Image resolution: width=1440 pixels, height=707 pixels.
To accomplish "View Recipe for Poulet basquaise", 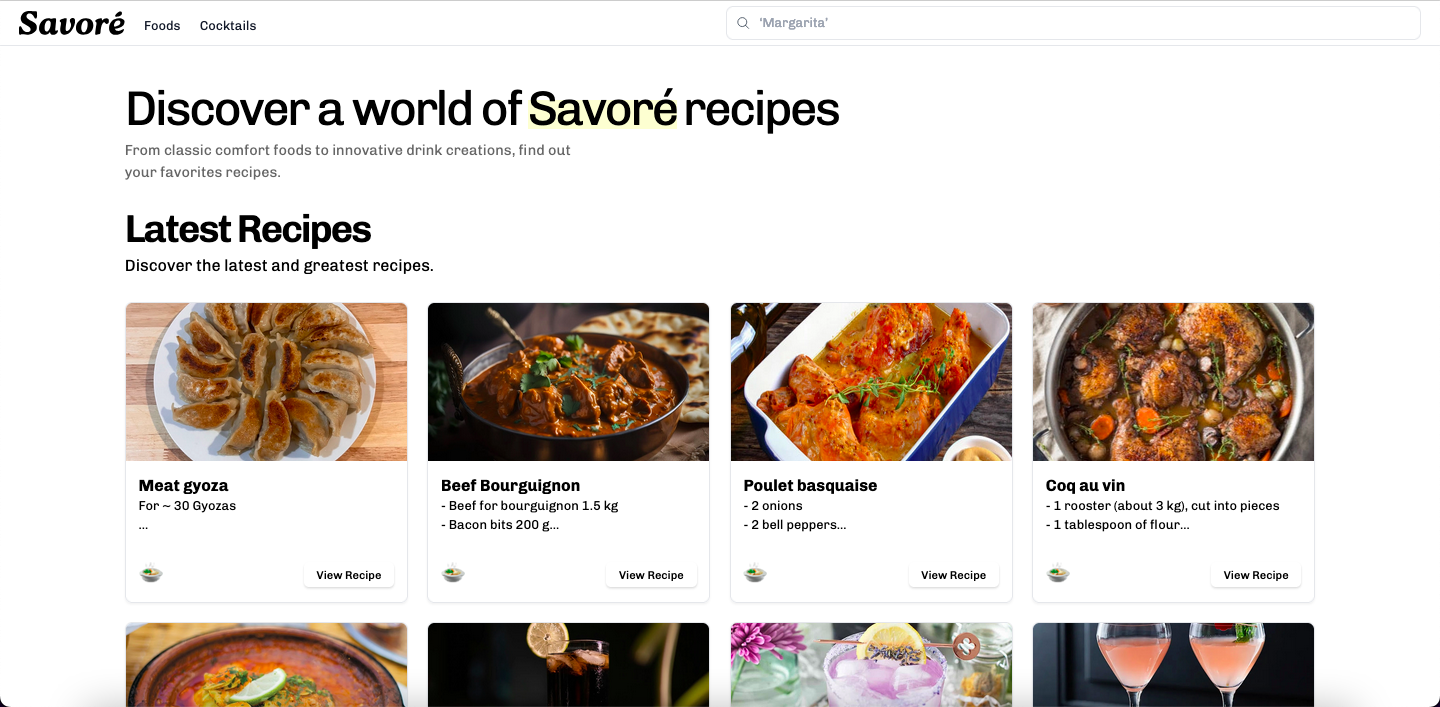I will coord(953,575).
